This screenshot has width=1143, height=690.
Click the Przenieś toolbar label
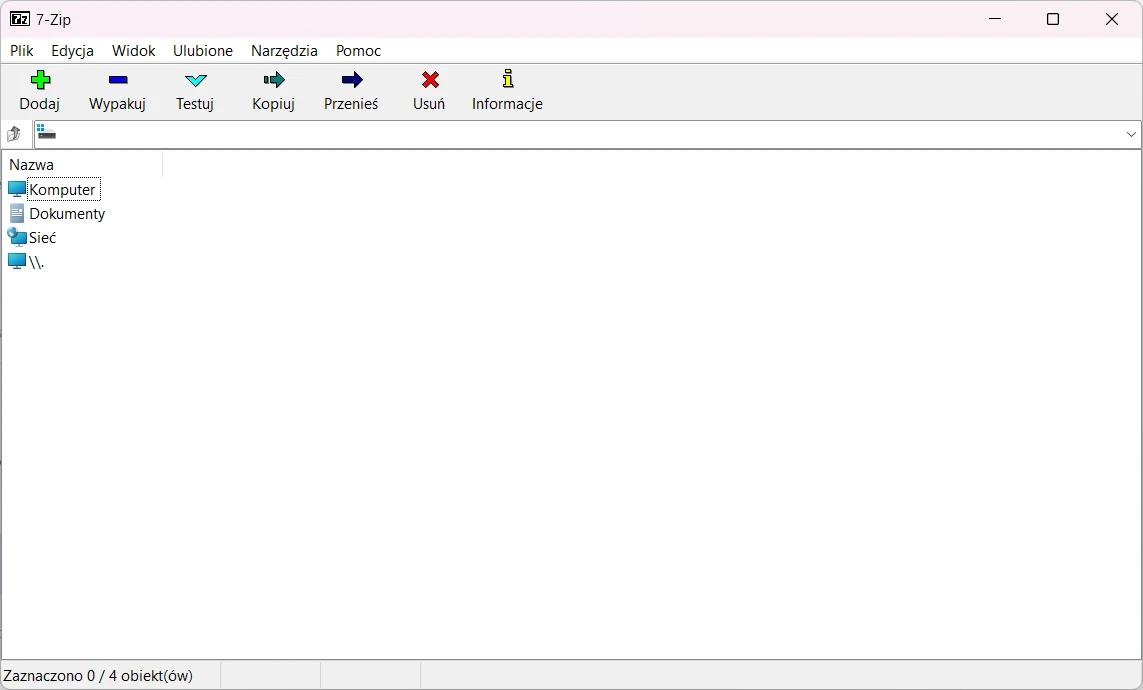click(x=351, y=103)
